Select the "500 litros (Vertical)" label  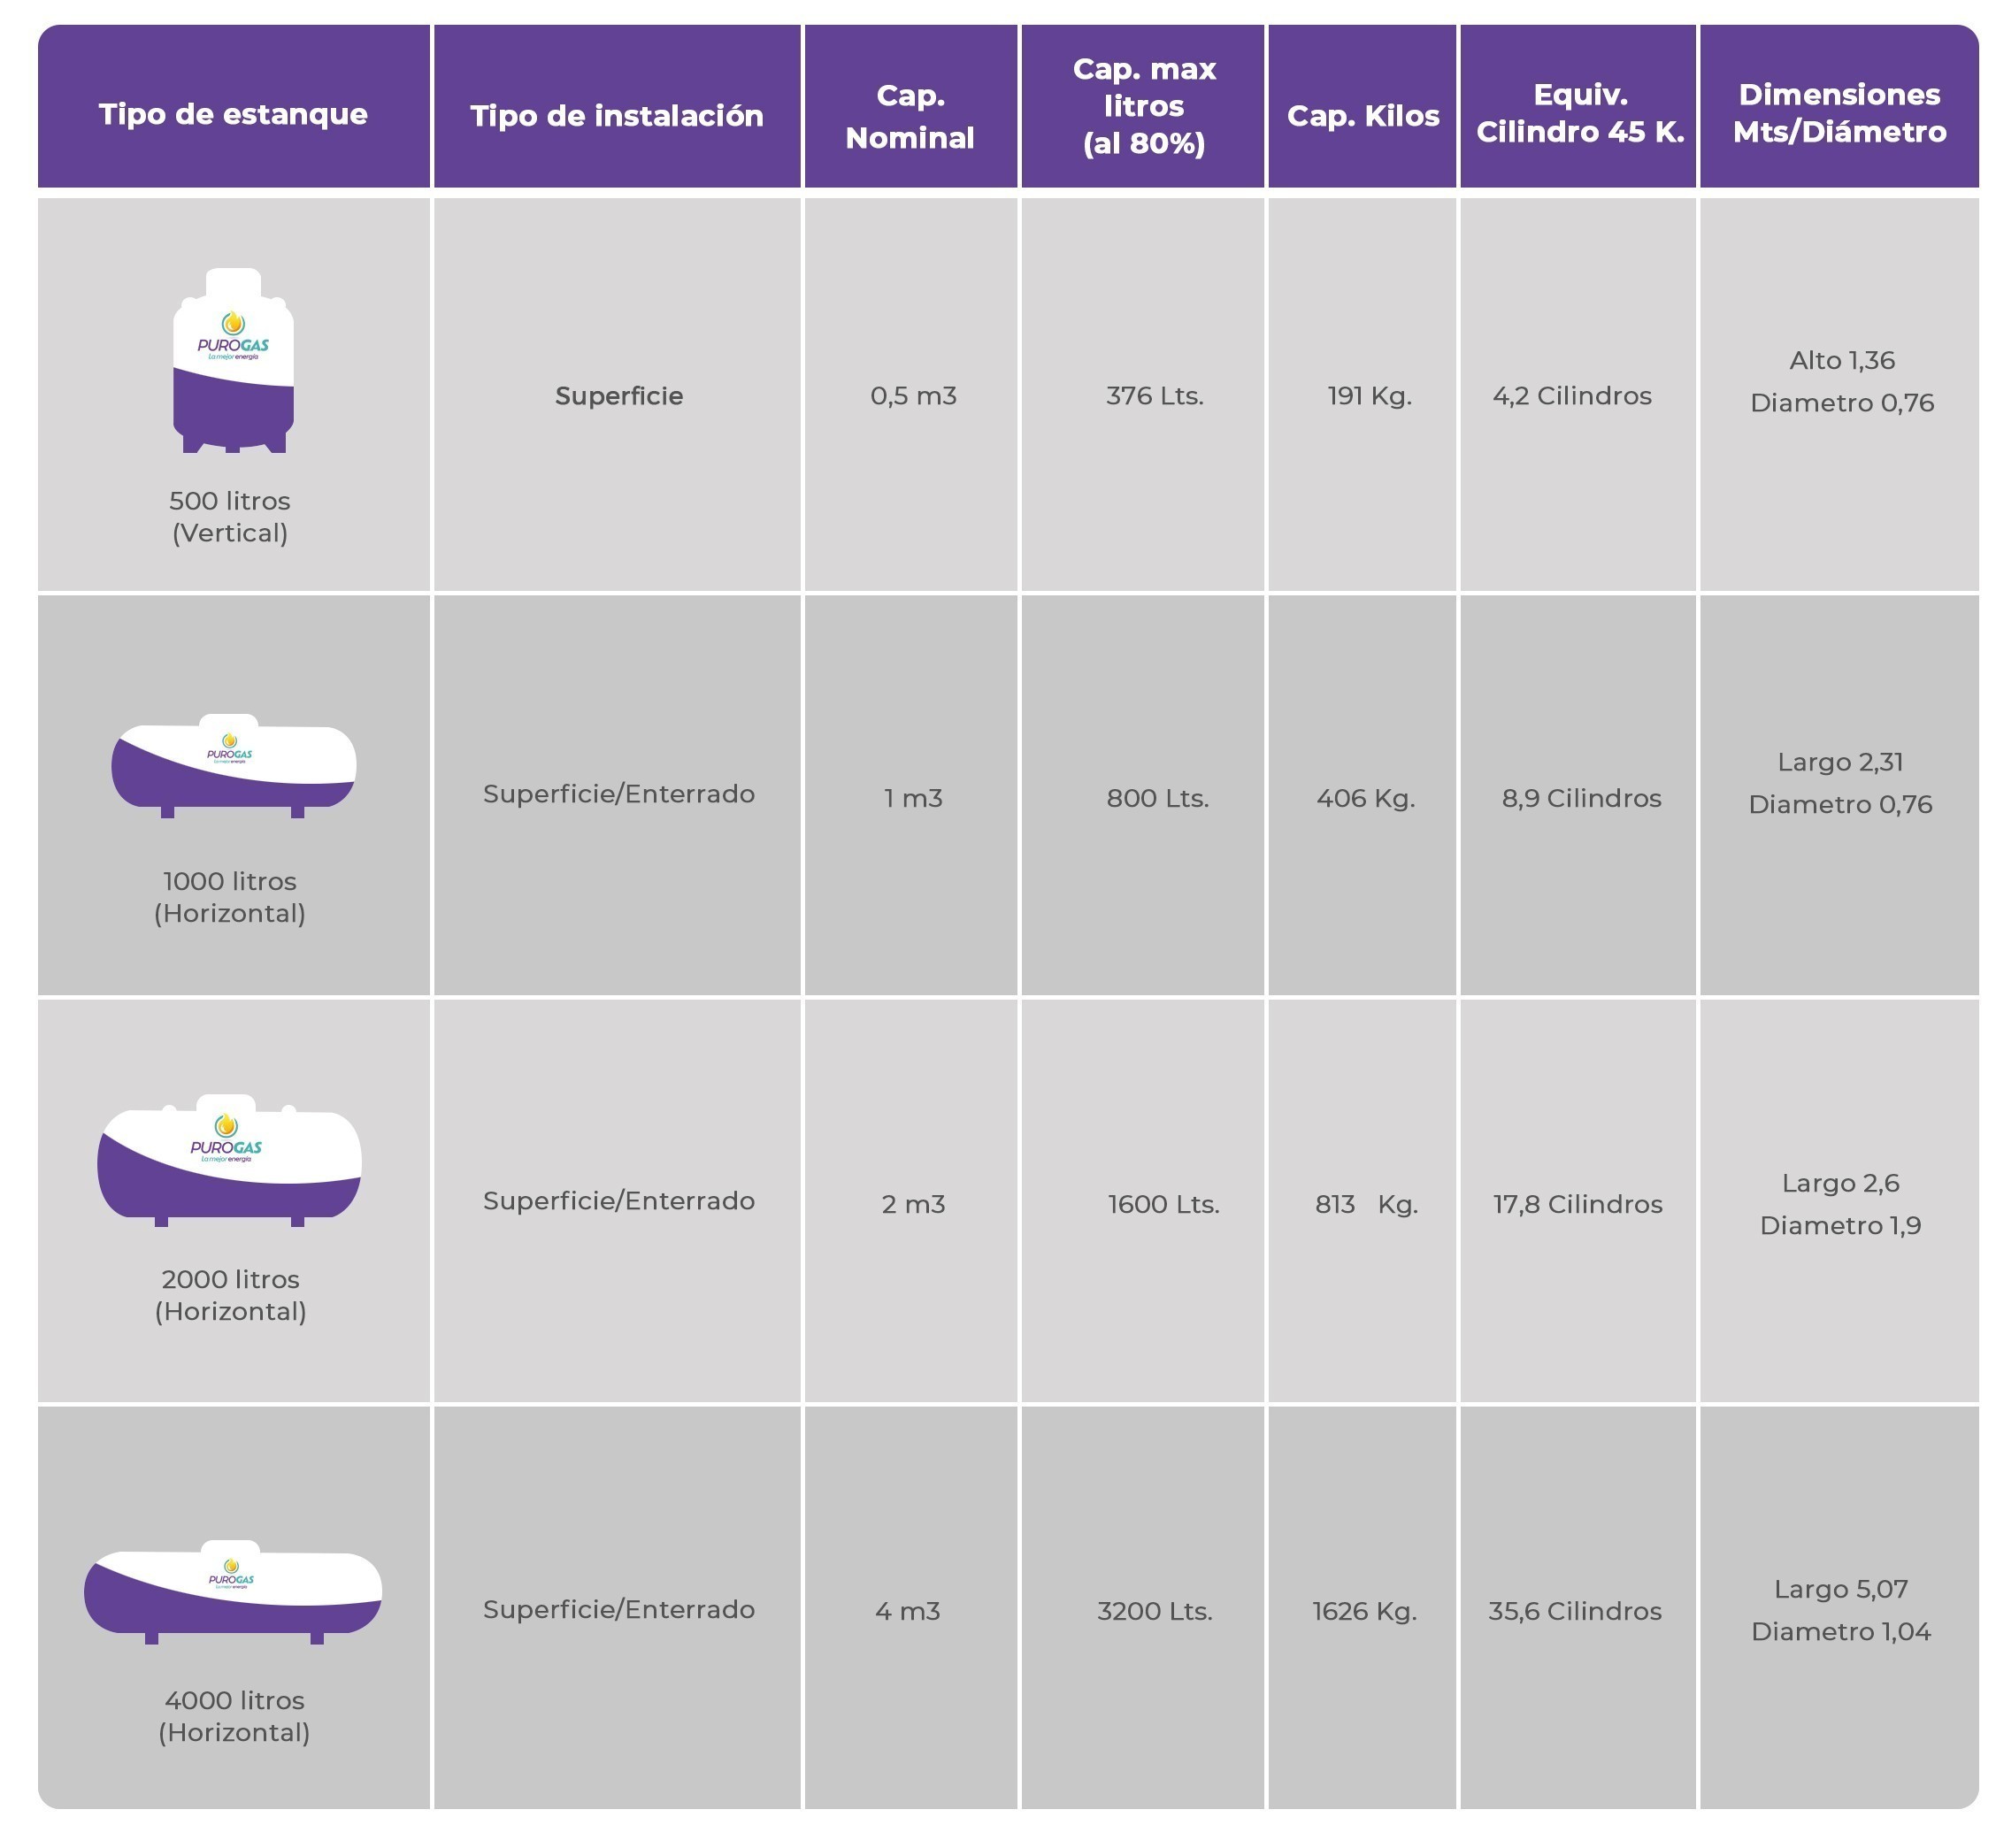pyautogui.click(x=230, y=517)
